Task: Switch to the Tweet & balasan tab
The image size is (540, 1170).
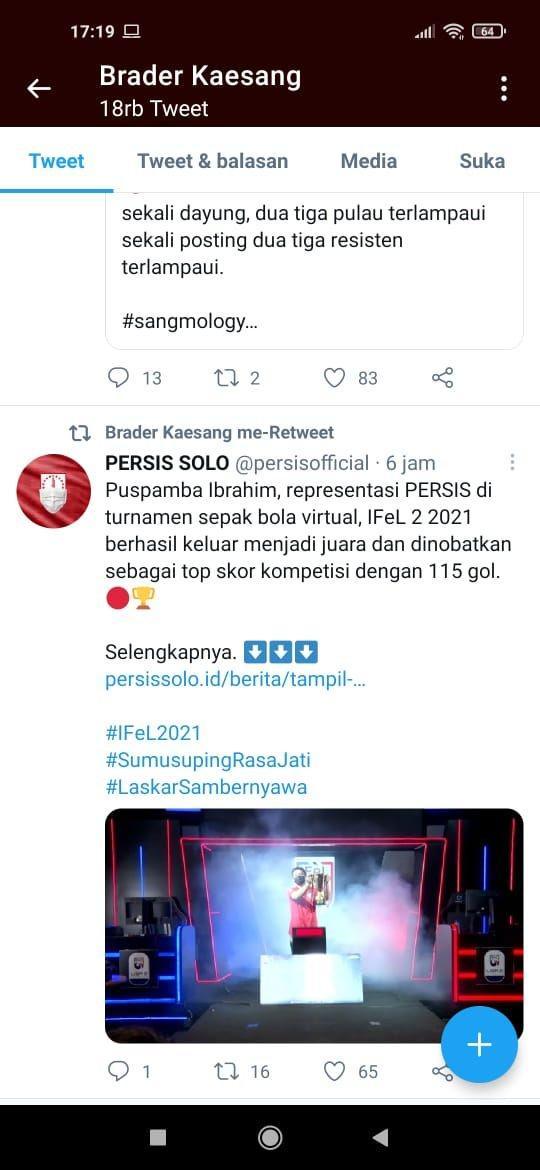Action: (x=213, y=161)
